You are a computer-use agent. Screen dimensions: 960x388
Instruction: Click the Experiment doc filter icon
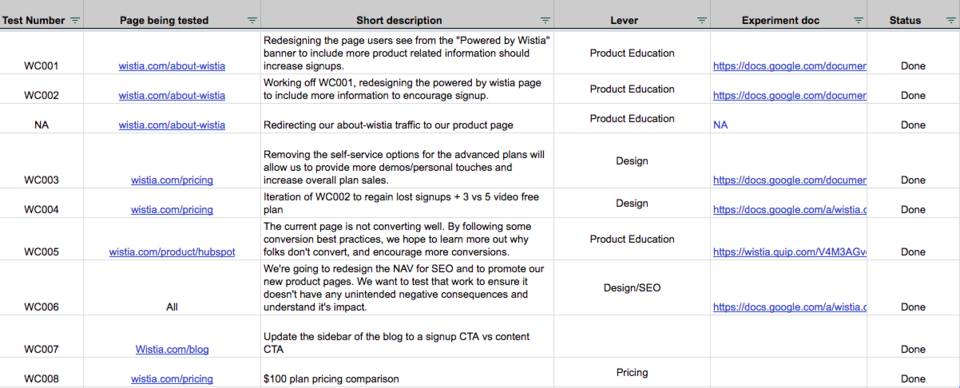pos(858,20)
